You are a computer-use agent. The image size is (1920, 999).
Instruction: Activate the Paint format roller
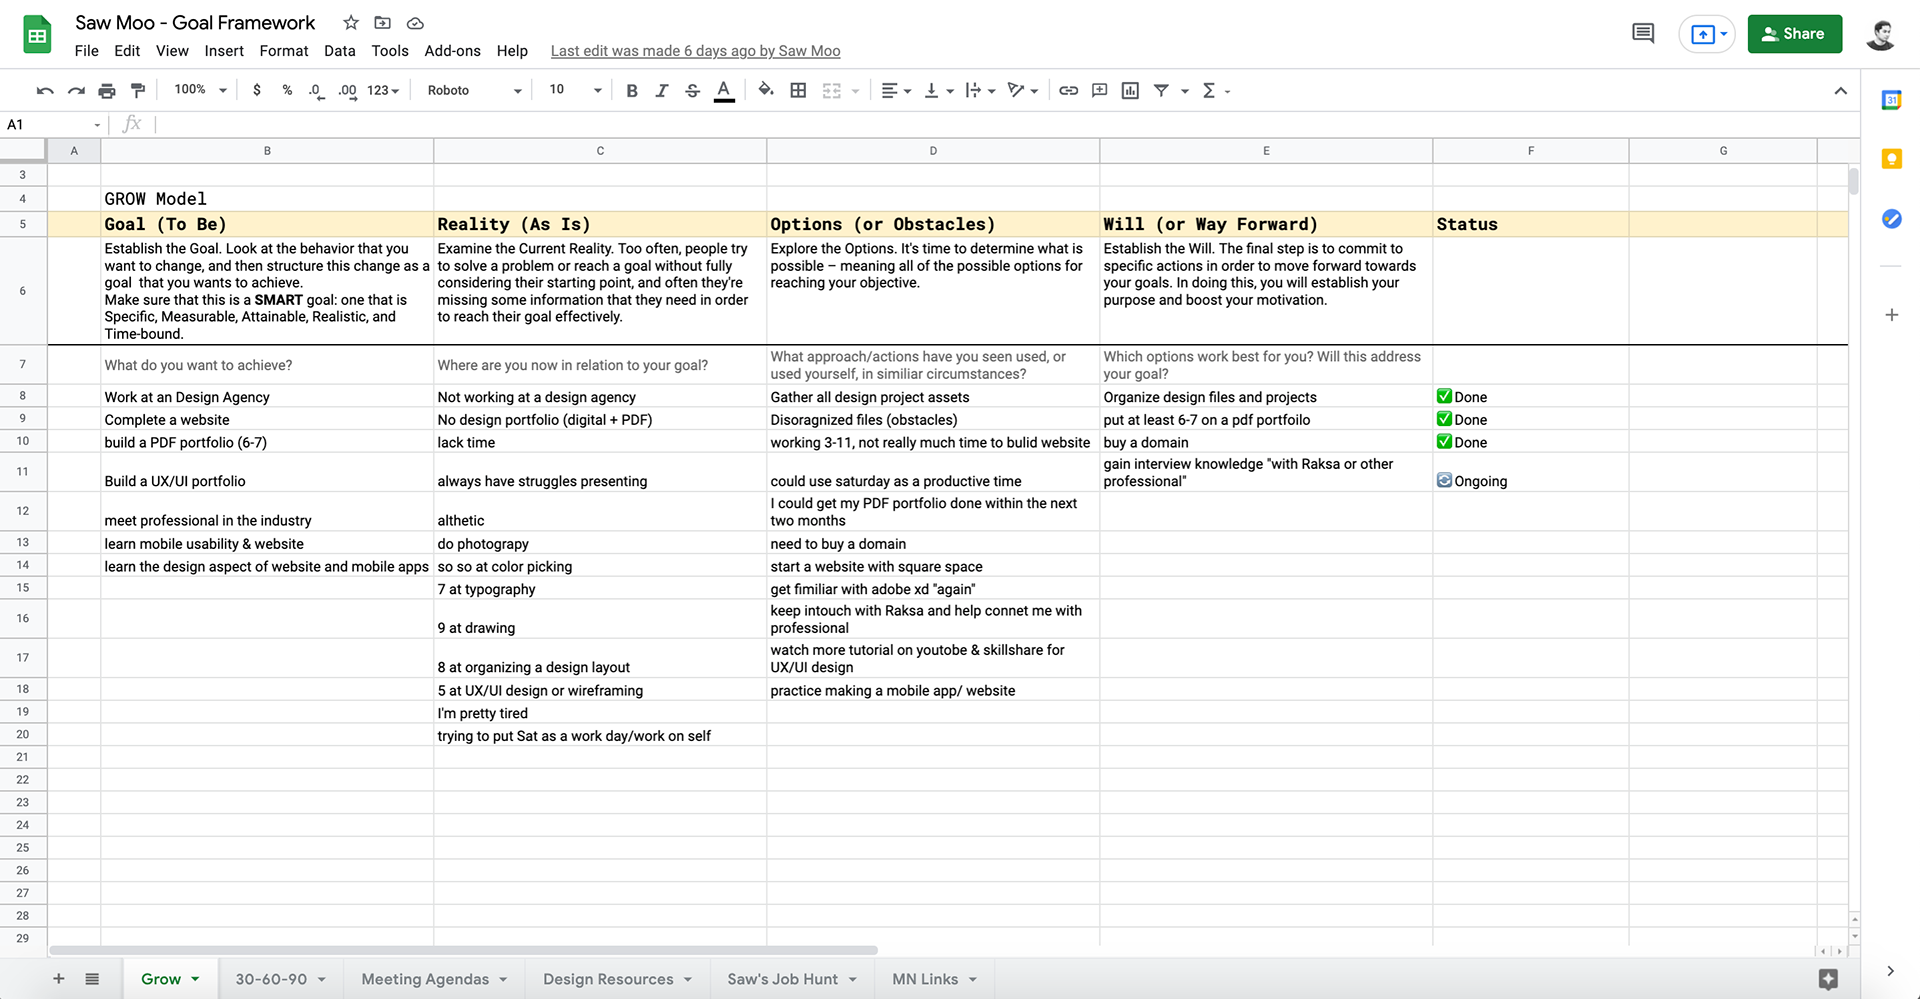click(x=138, y=91)
